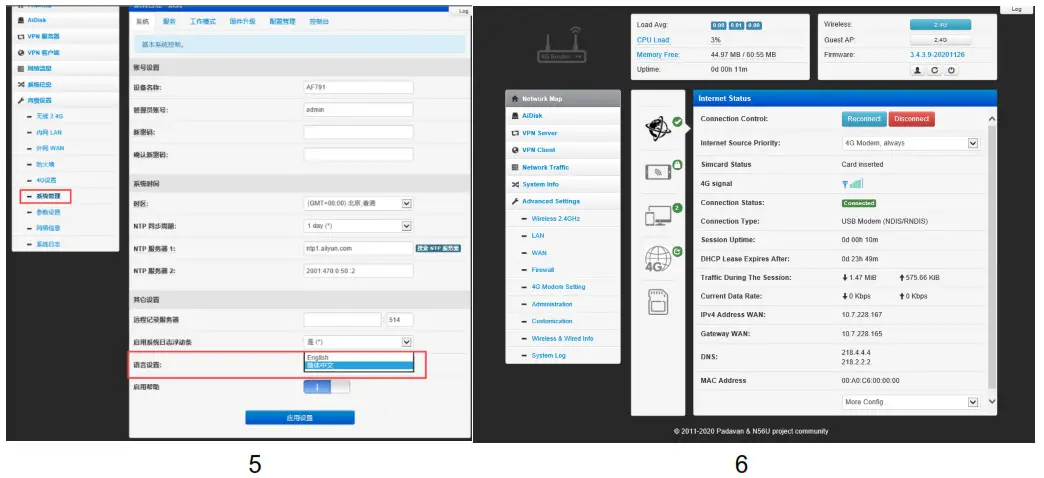This screenshot has width=1044, height=478.
Task: Click the 搜索 NTP 服务器 button
Action: [x=438, y=248]
